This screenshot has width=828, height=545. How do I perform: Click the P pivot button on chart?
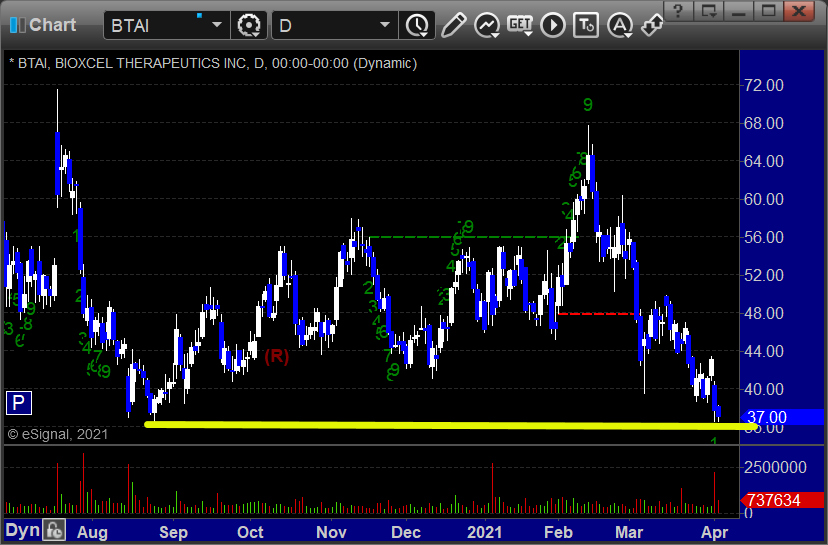click(19, 403)
